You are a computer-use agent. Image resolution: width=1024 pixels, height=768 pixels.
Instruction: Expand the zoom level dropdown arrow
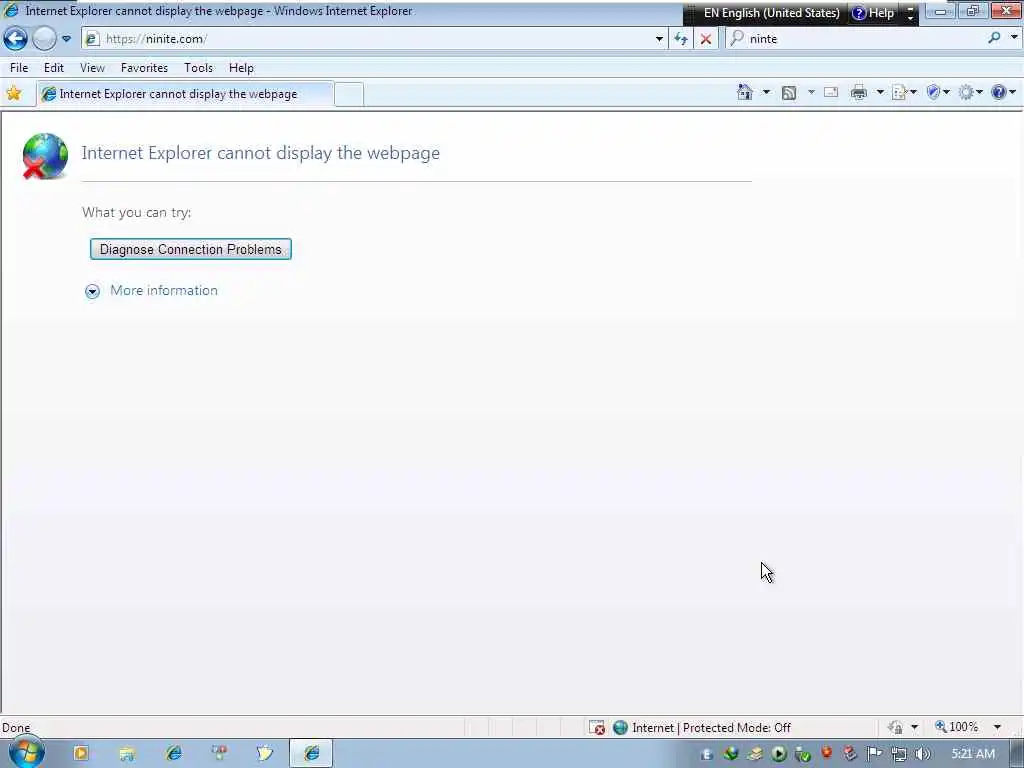tap(997, 727)
